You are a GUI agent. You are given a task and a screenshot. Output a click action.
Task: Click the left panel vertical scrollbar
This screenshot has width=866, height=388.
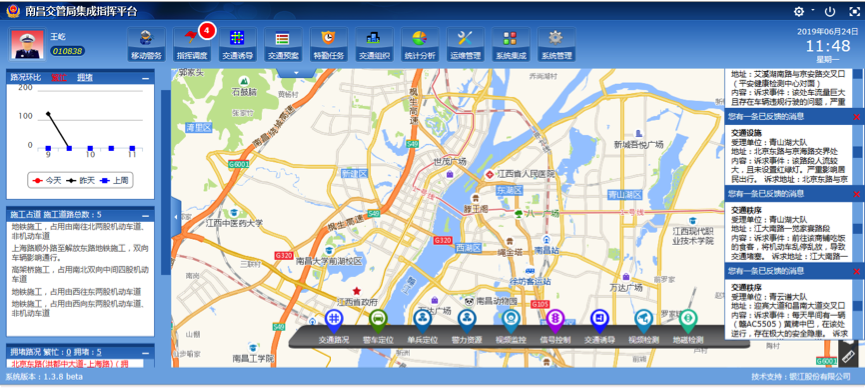click(x=166, y=182)
